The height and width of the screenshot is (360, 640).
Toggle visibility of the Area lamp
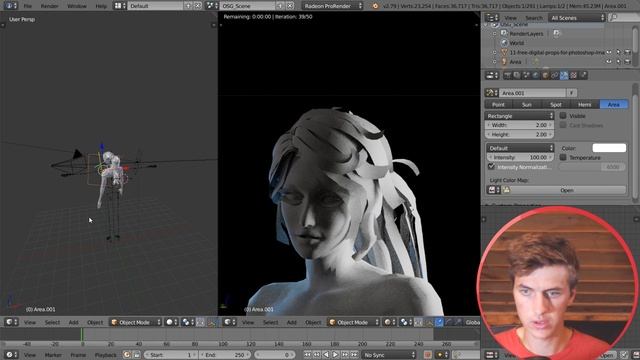click(x=609, y=62)
